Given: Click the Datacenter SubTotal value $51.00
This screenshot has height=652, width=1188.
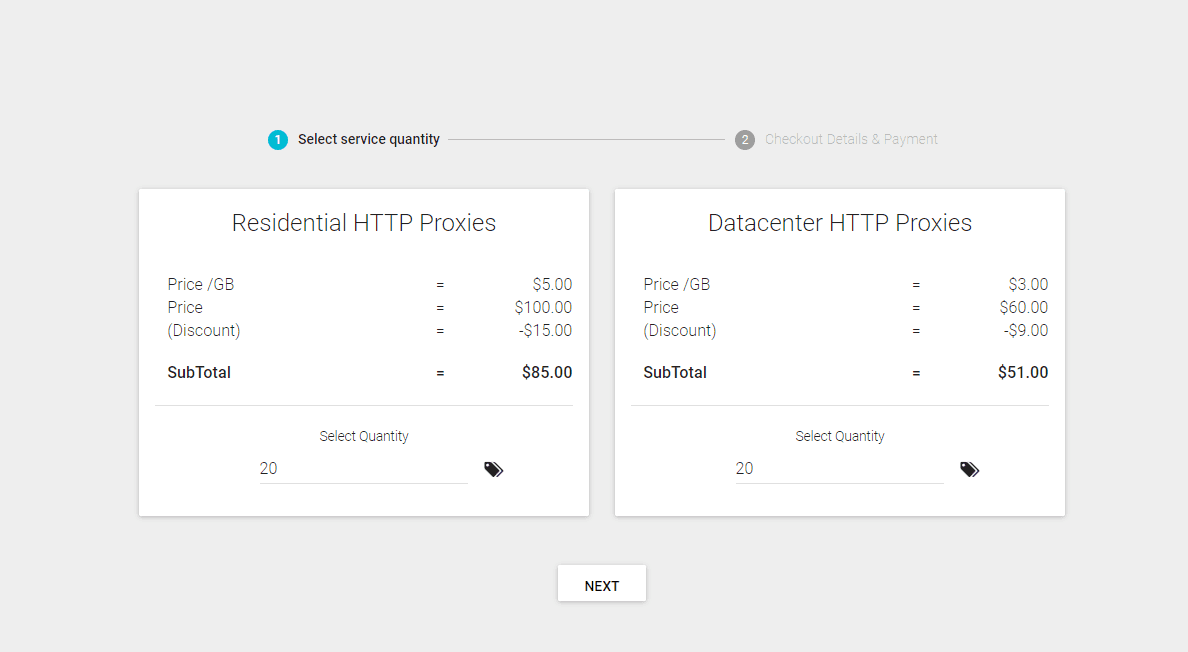Looking at the screenshot, I should (1023, 373).
